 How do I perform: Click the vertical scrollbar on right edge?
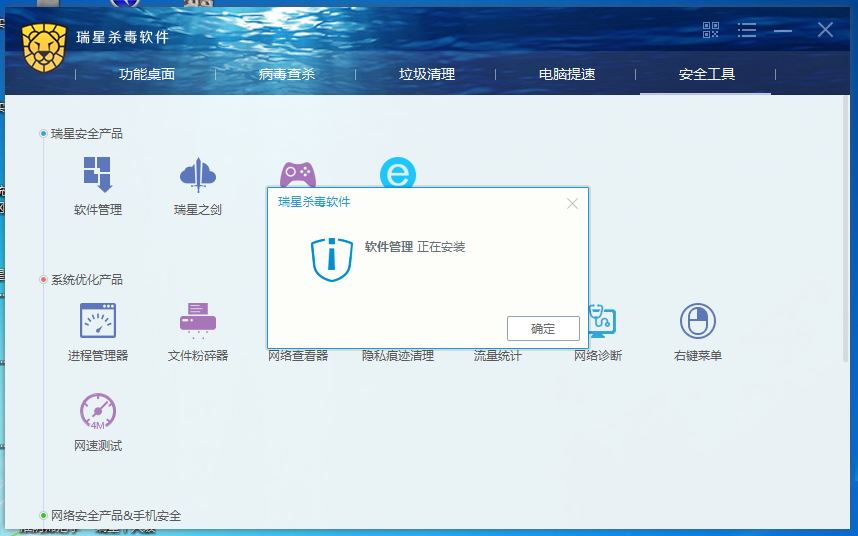845,230
